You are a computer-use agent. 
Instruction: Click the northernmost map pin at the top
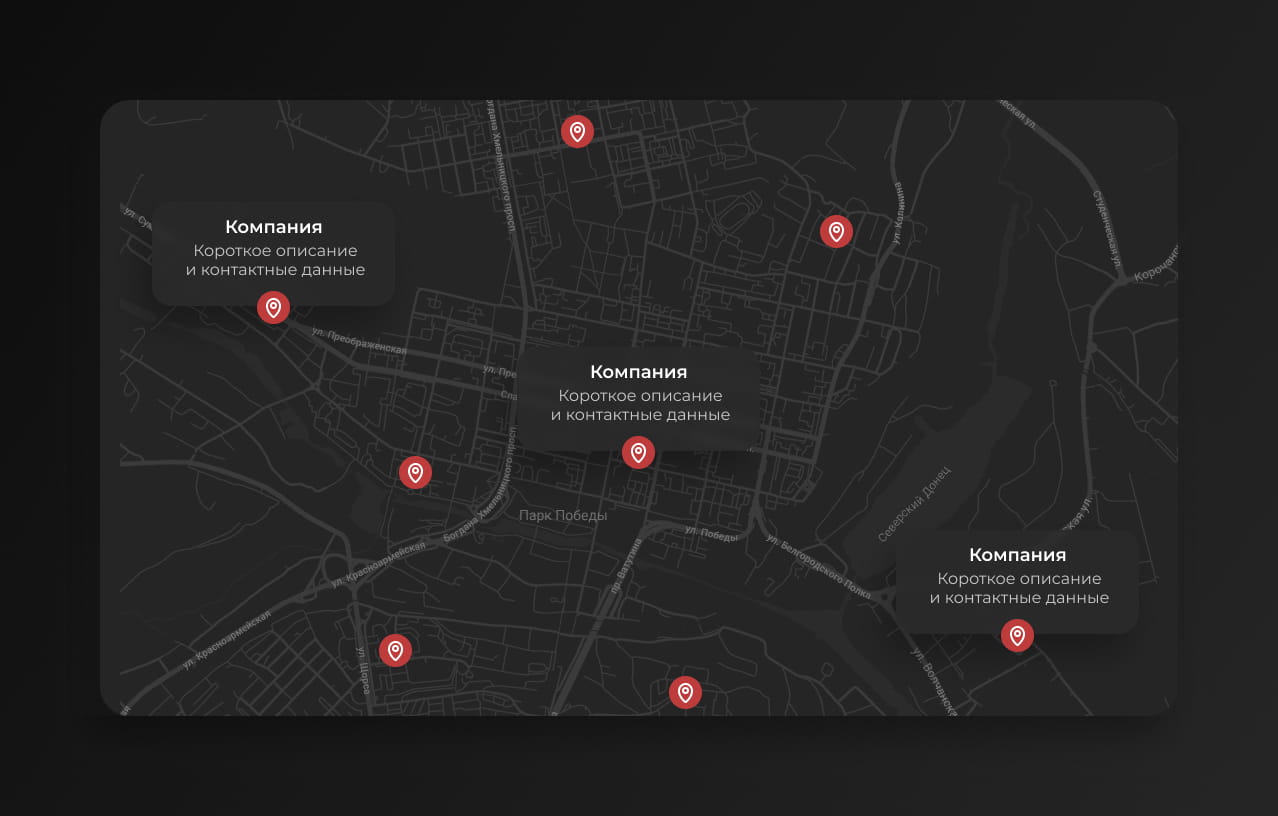[577, 131]
